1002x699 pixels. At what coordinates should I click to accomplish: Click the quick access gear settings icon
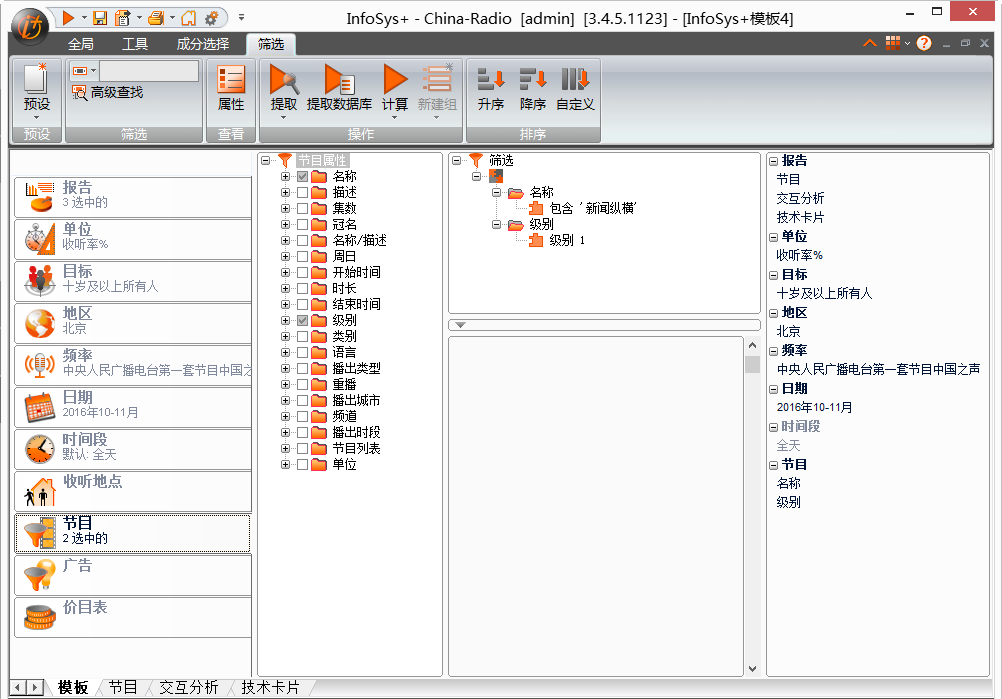(212, 18)
